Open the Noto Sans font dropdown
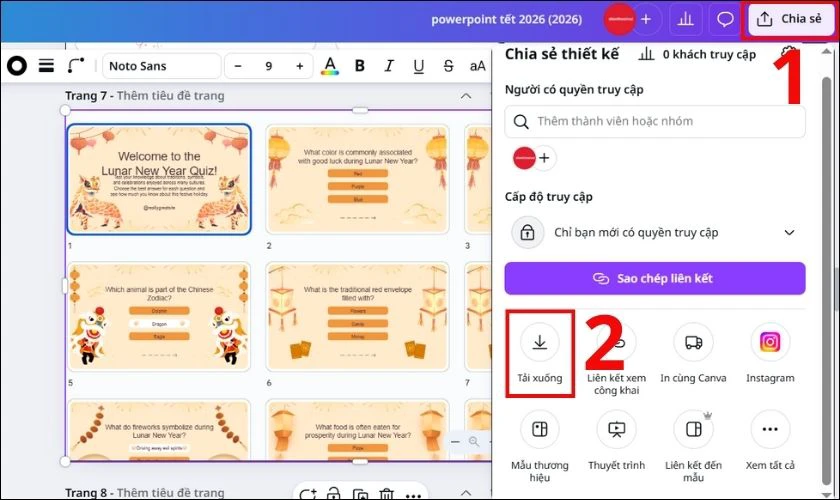The width and height of the screenshot is (840, 500). coord(161,66)
